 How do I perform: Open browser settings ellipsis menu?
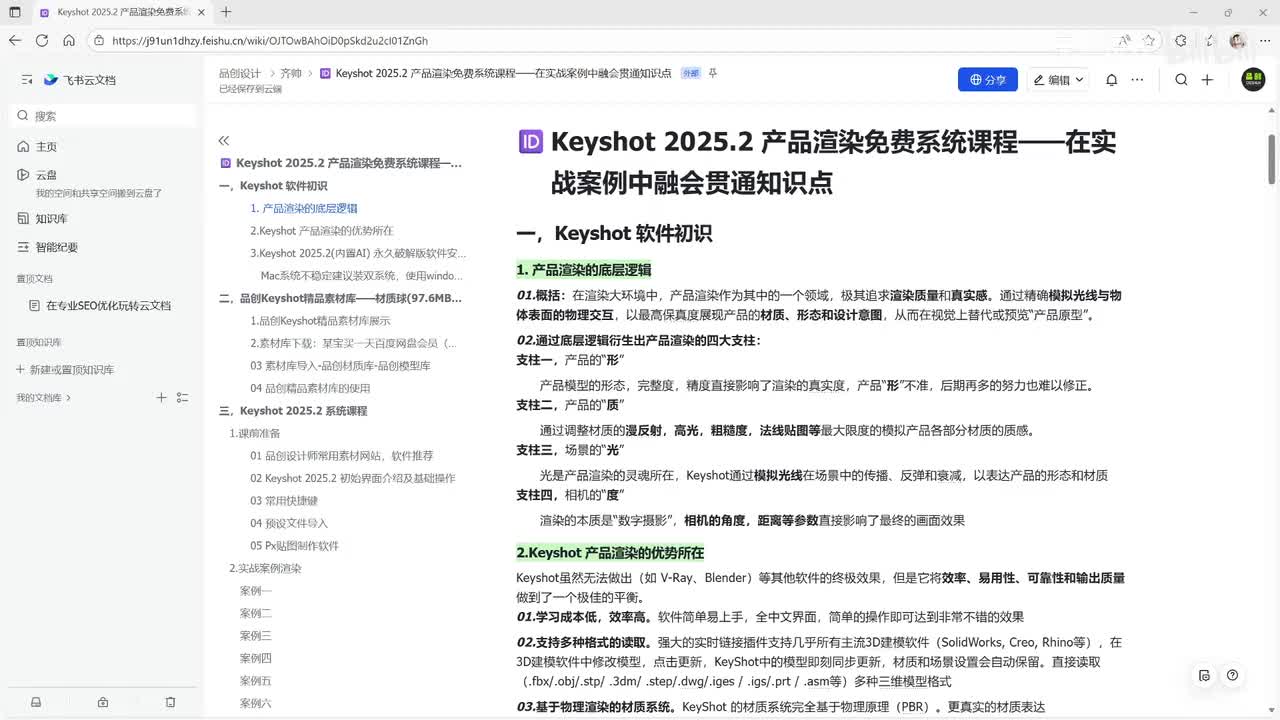1263,41
